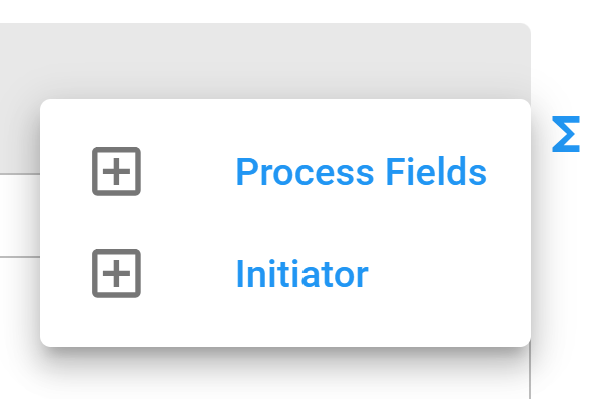Select the Initiator link
The image size is (603, 399).
click(302, 274)
